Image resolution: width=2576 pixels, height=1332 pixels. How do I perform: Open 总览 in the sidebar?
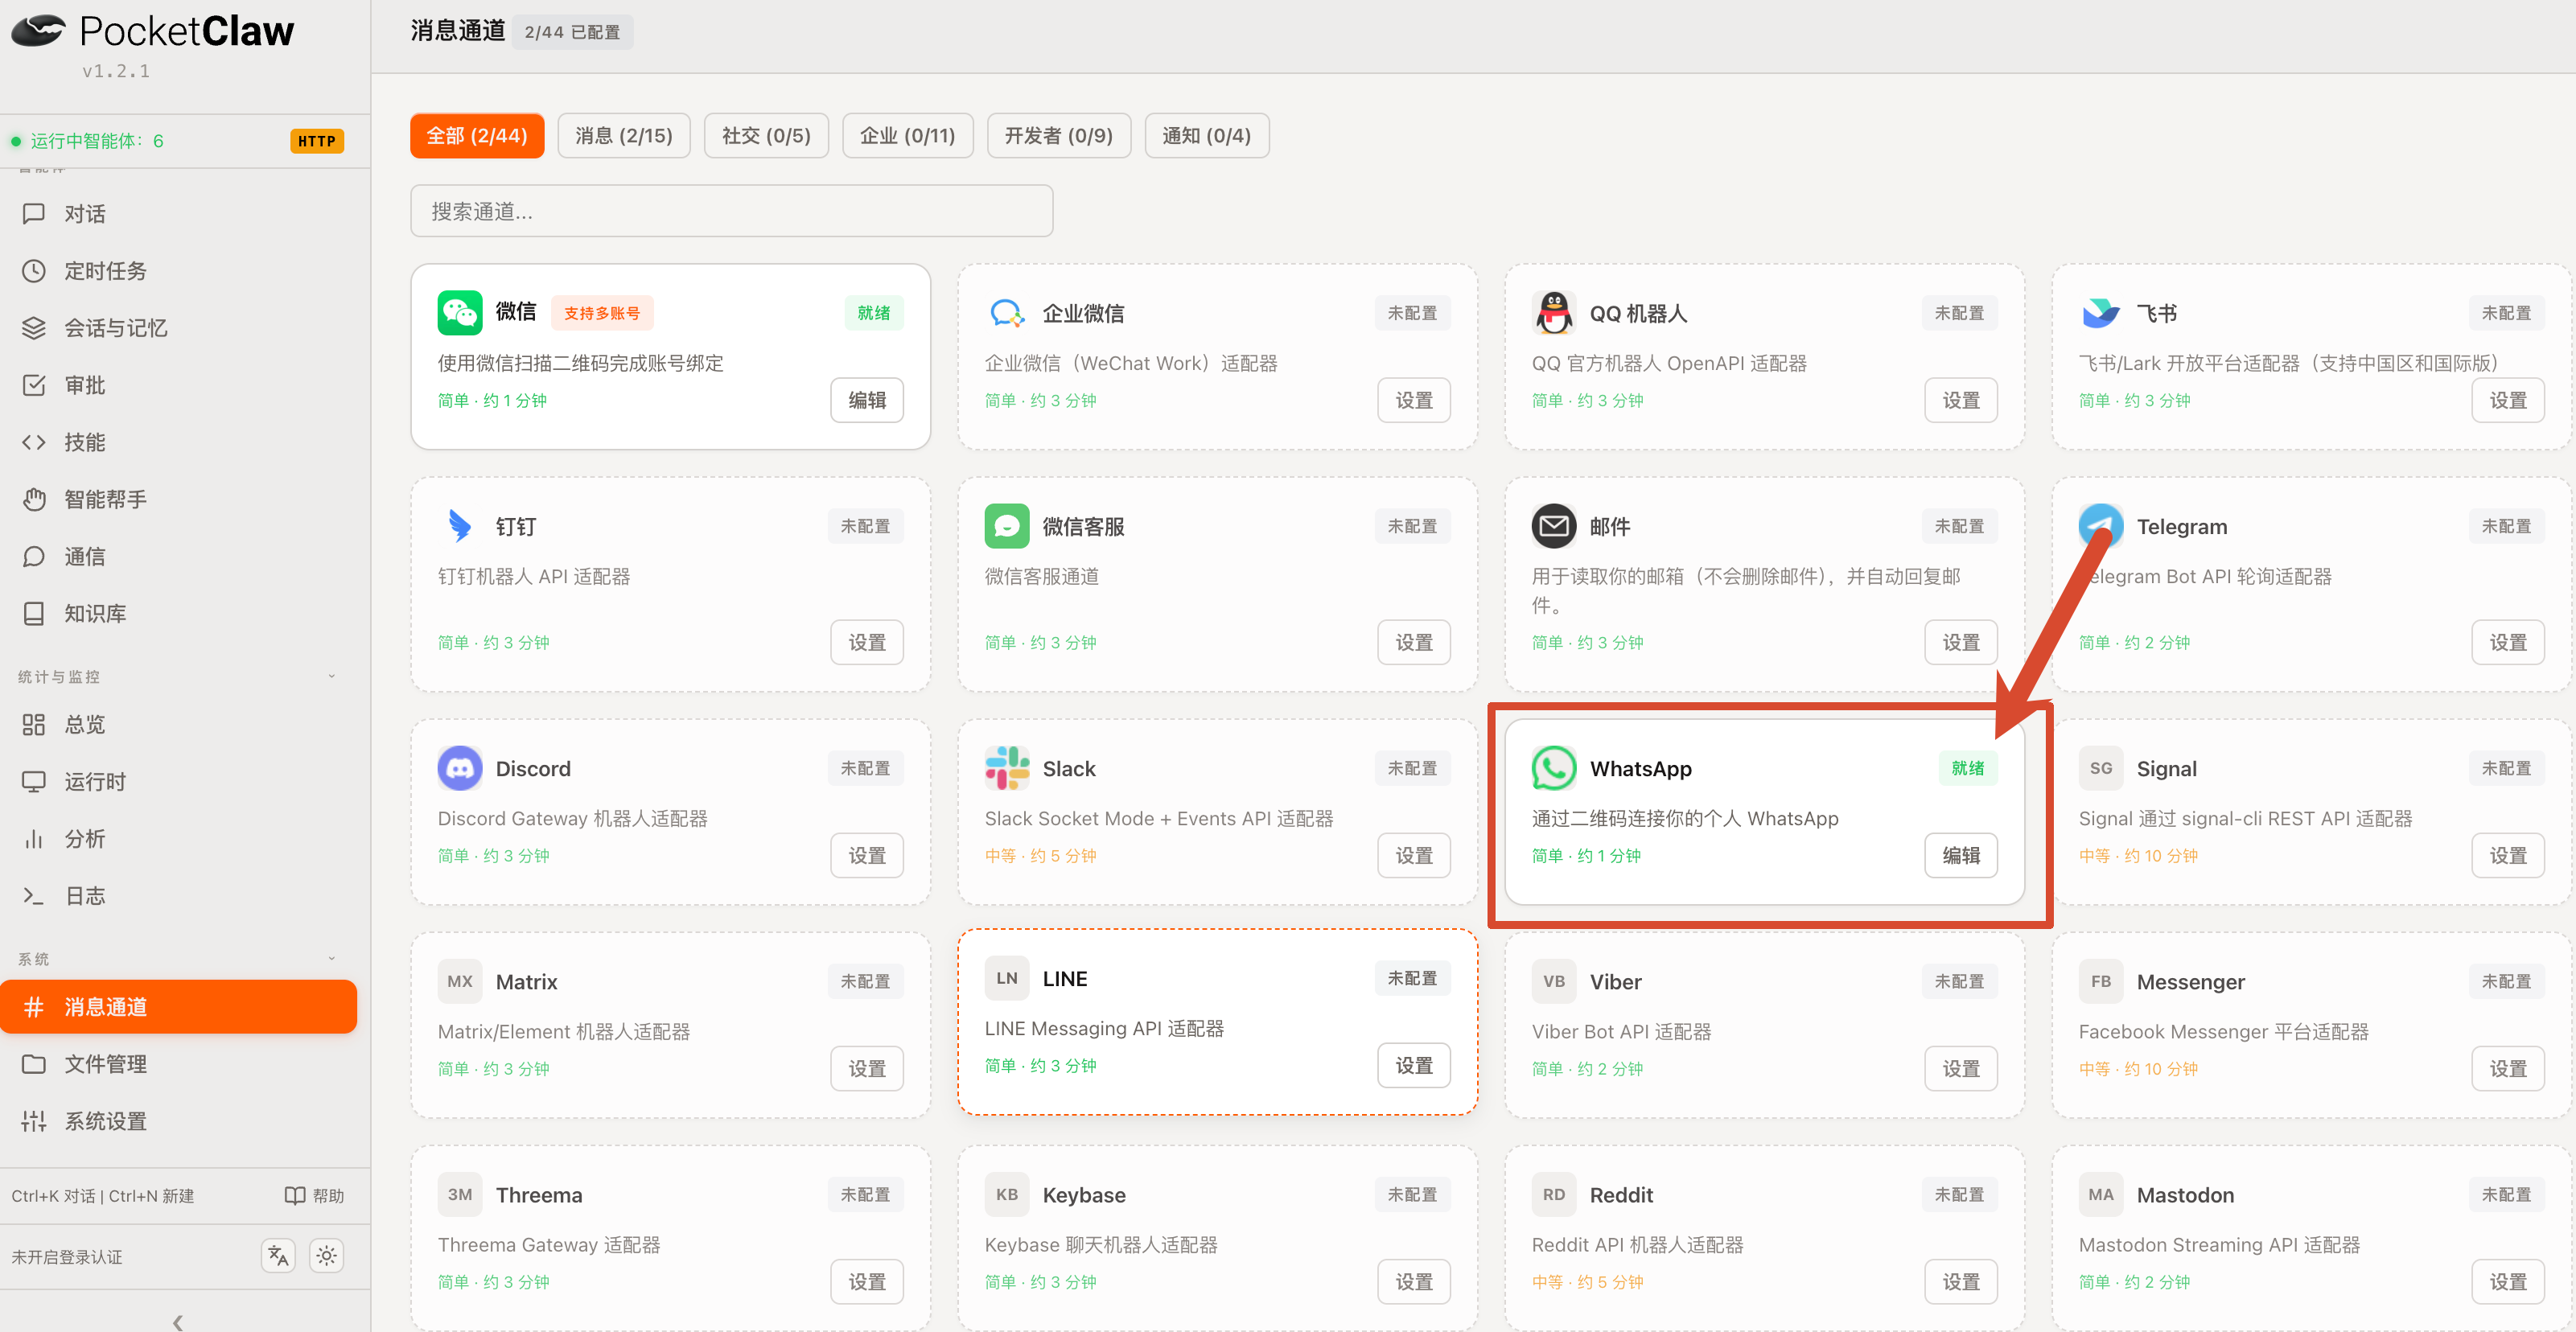179,724
